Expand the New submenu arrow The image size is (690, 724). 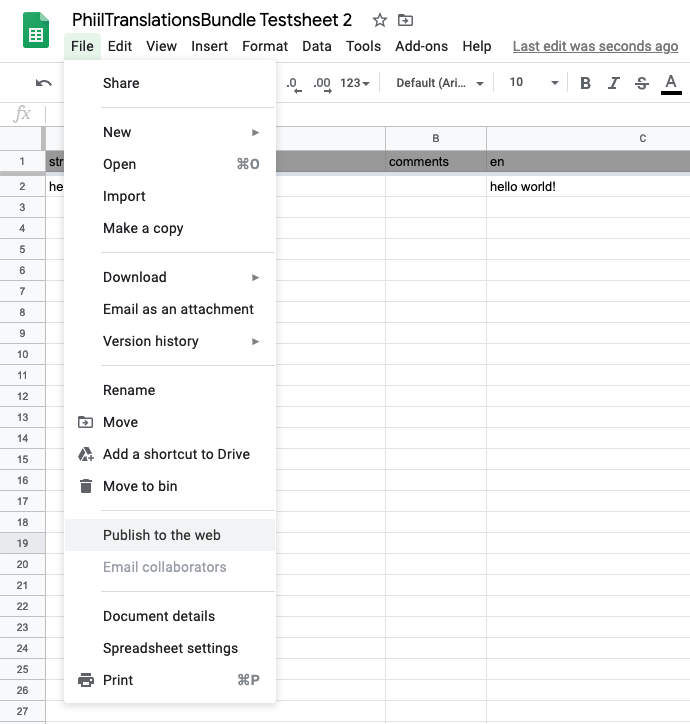point(255,133)
